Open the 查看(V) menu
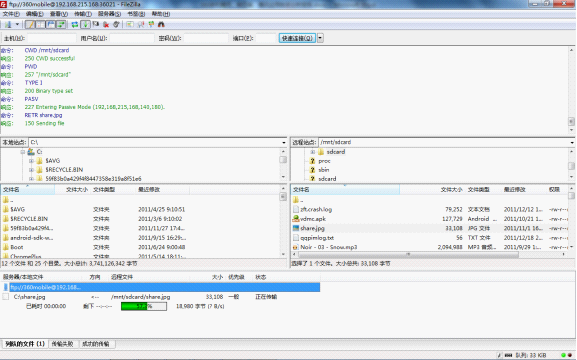577x360 pixels. (59, 14)
